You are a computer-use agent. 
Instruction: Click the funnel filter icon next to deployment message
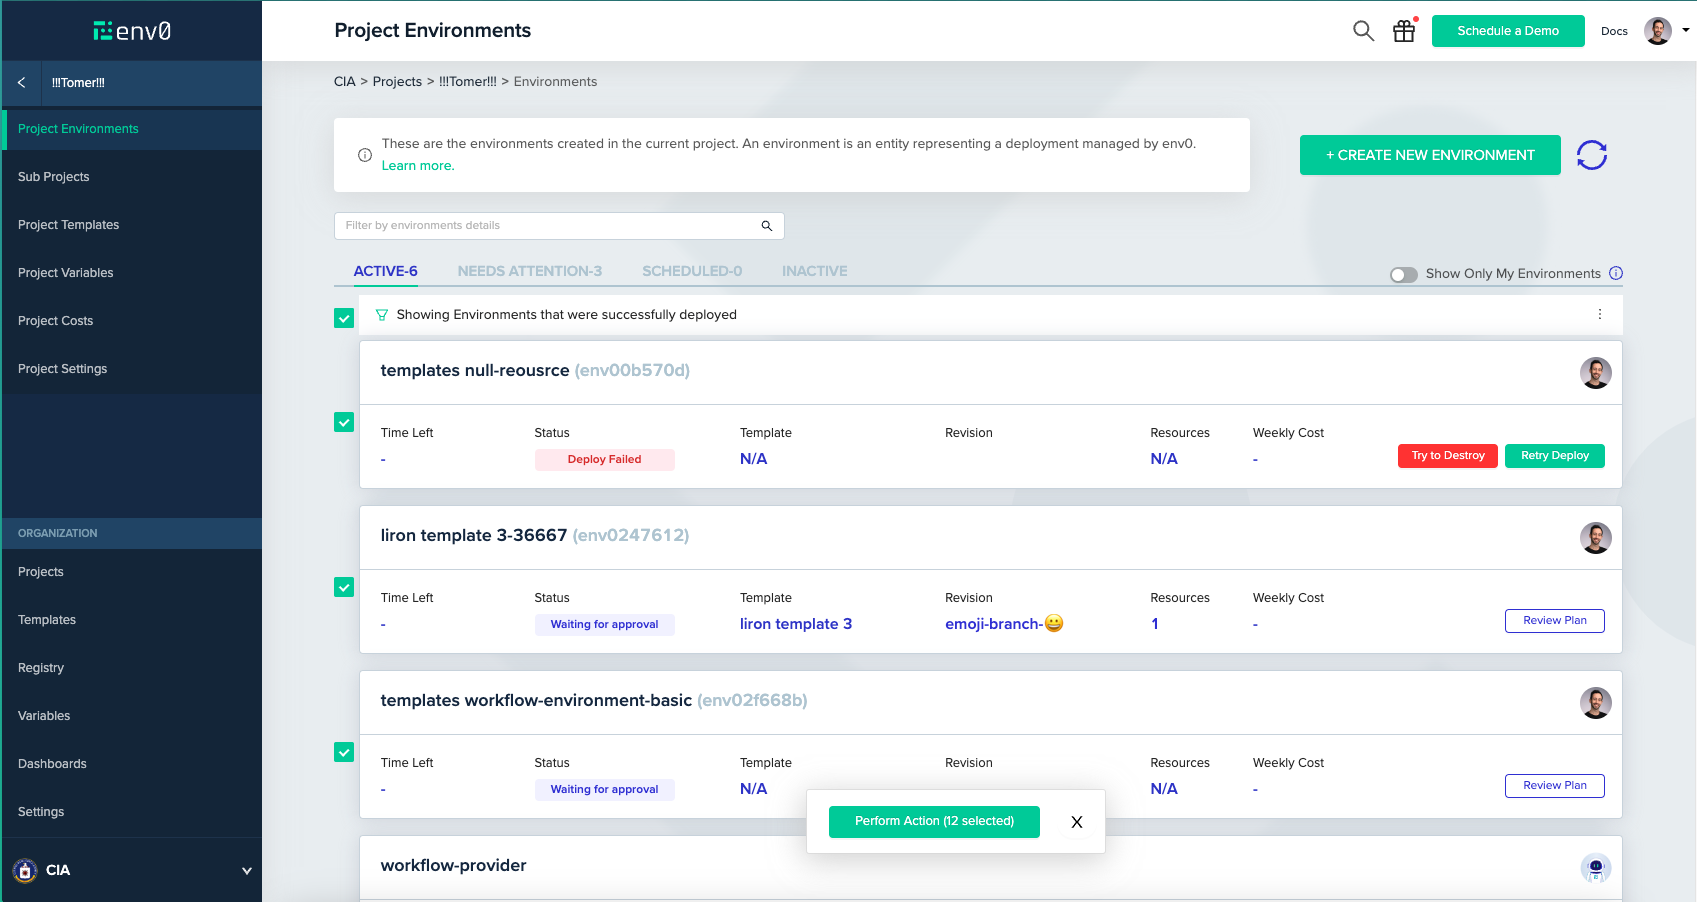pyautogui.click(x=382, y=314)
